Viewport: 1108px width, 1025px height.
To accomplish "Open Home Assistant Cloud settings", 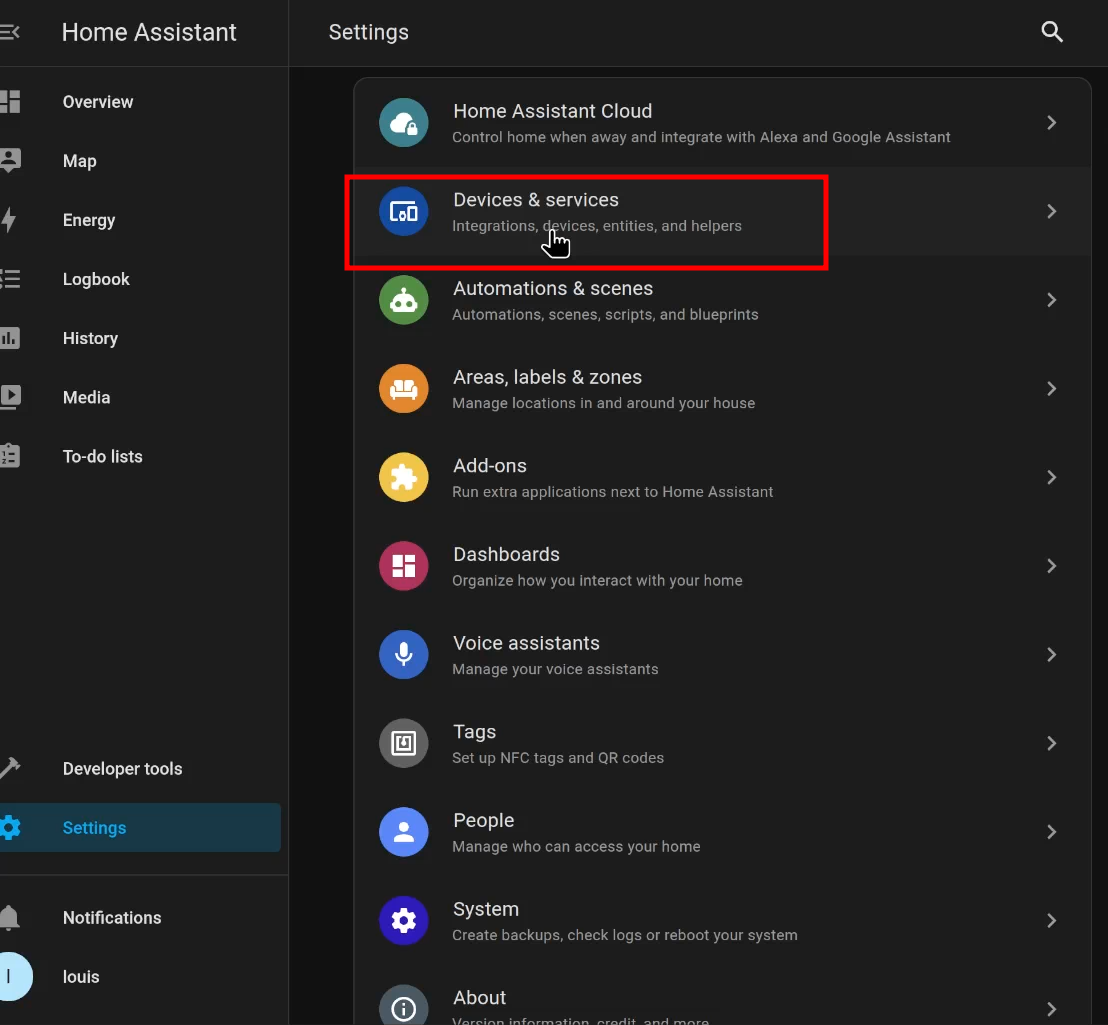I will pyautogui.click(x=722, y=123).
